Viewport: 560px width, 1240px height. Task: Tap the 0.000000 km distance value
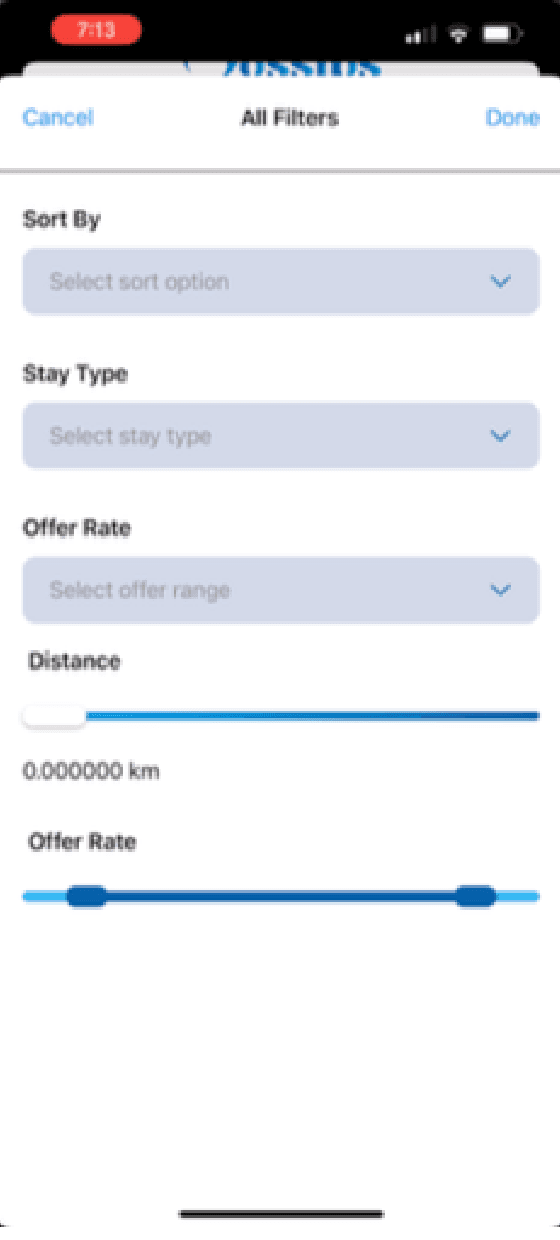pos(91,771)
